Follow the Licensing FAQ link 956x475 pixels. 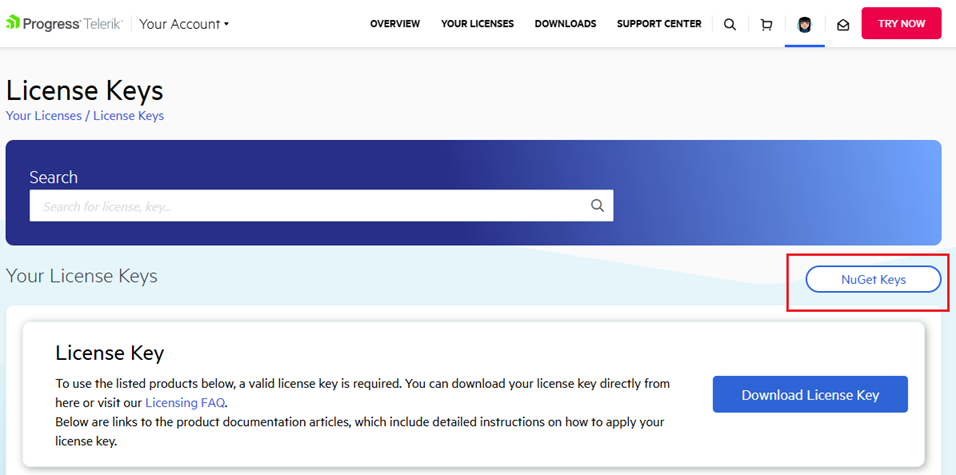coord(185,402)
